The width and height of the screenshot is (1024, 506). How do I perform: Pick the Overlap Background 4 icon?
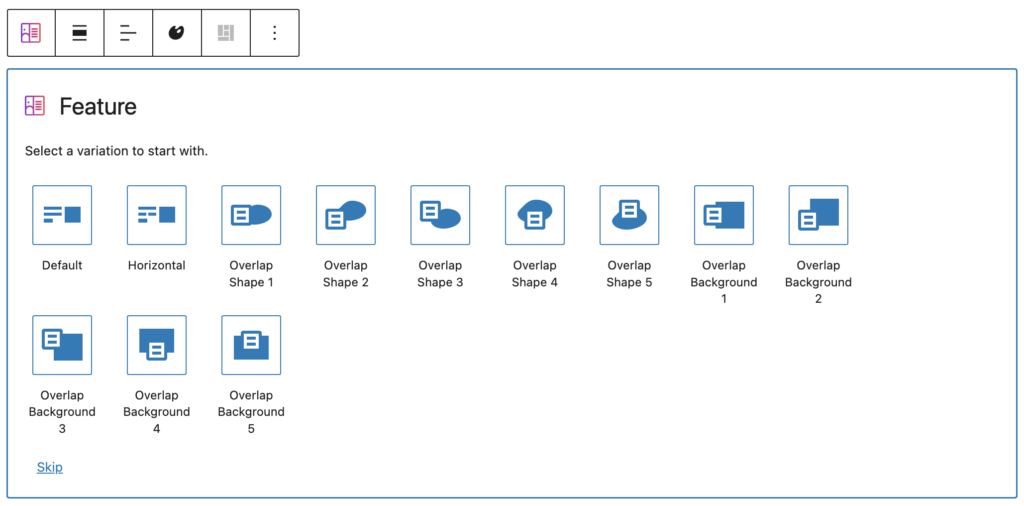click(x=157, y=345)
